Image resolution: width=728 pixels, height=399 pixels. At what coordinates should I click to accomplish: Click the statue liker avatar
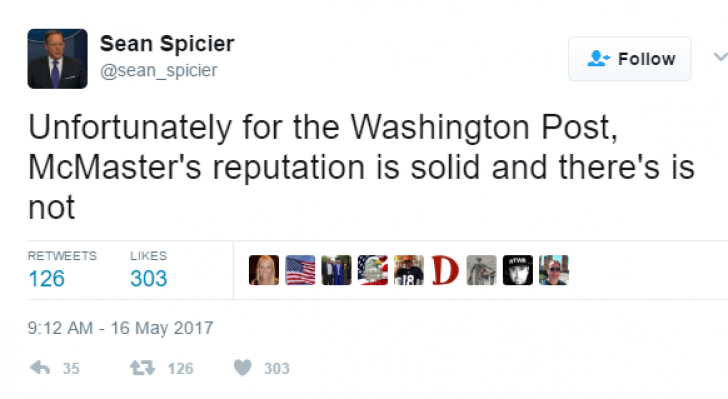(x=481, y=270)
